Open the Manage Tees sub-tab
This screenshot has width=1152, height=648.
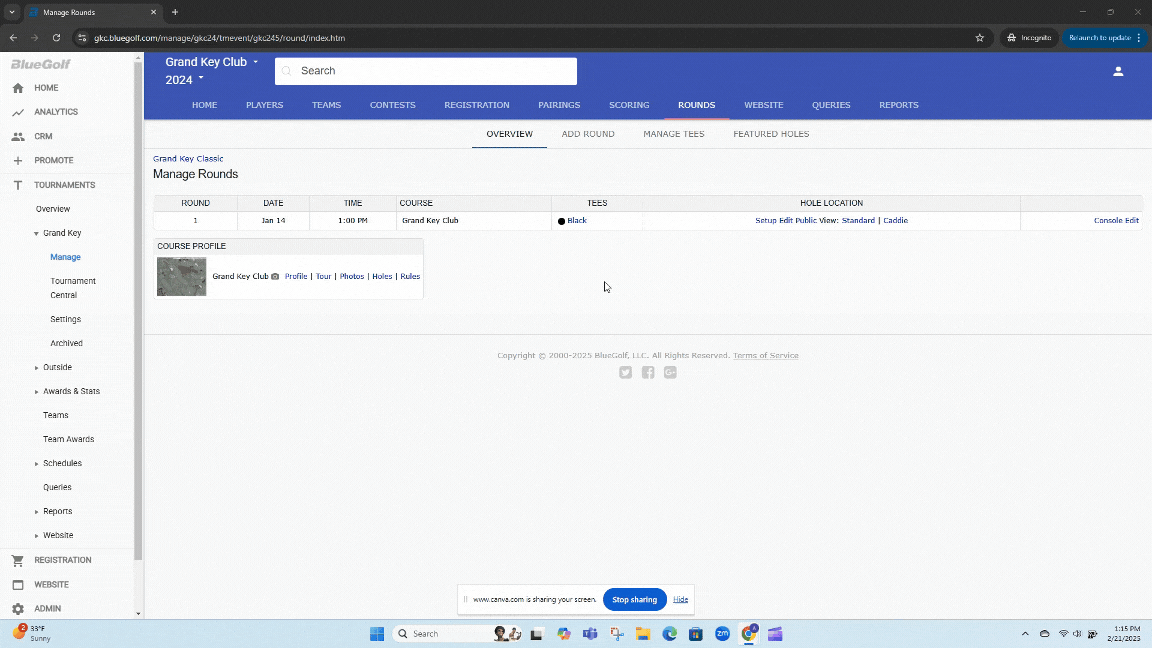point(674,134)
